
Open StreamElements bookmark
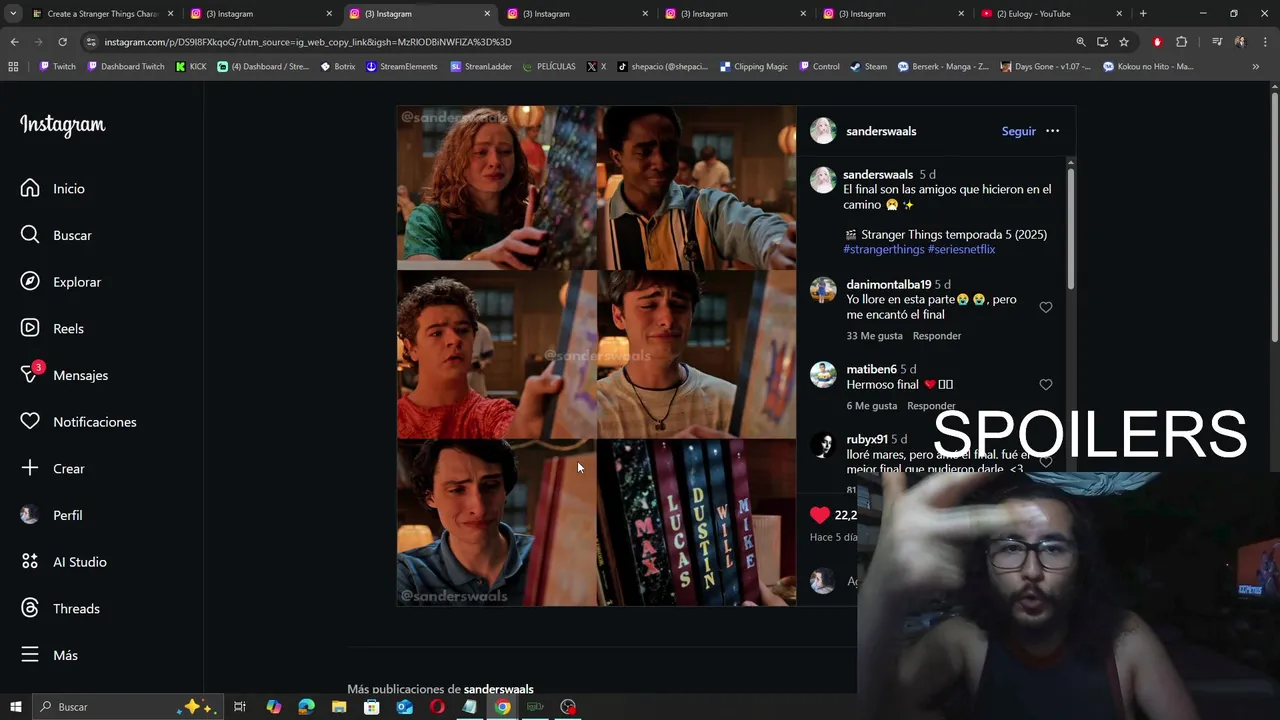[x=401, y=67]
